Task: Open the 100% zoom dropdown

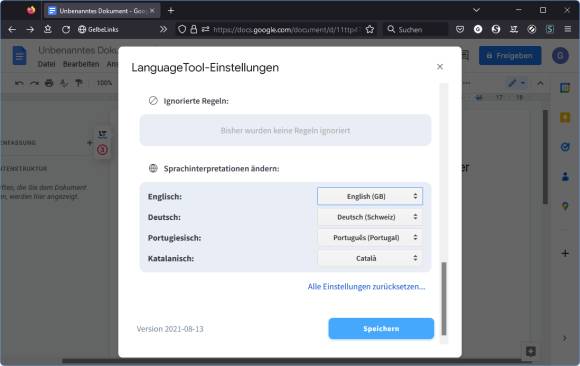Action: [104, 83]
